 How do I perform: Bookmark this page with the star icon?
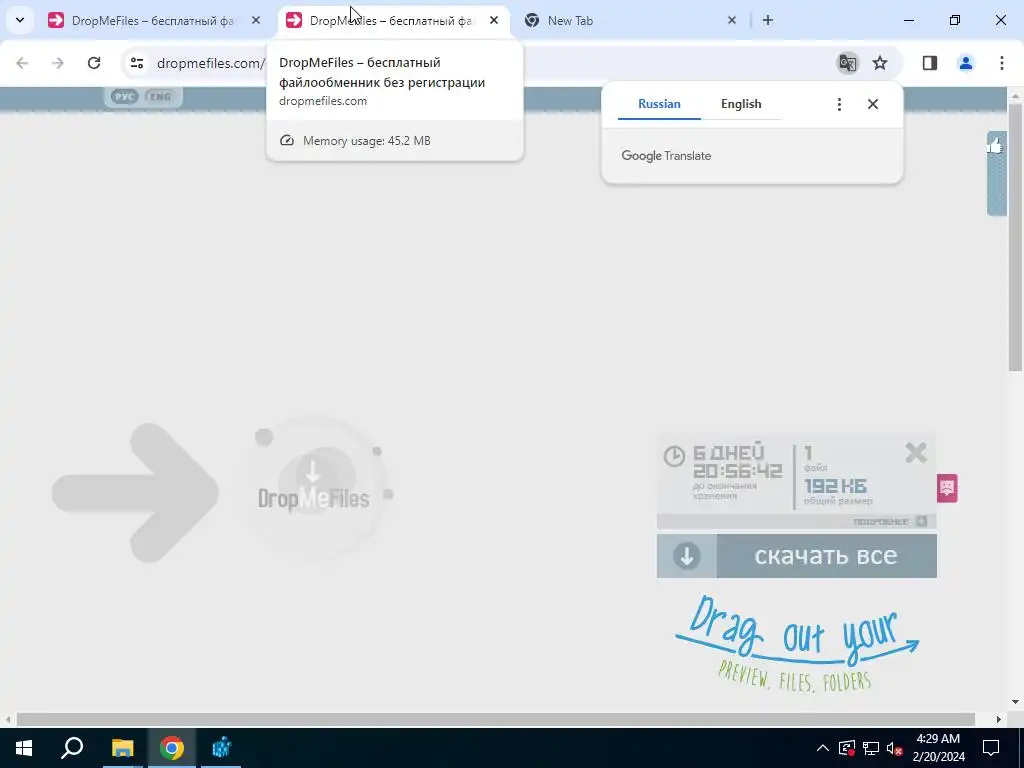[x=880, y=63]
